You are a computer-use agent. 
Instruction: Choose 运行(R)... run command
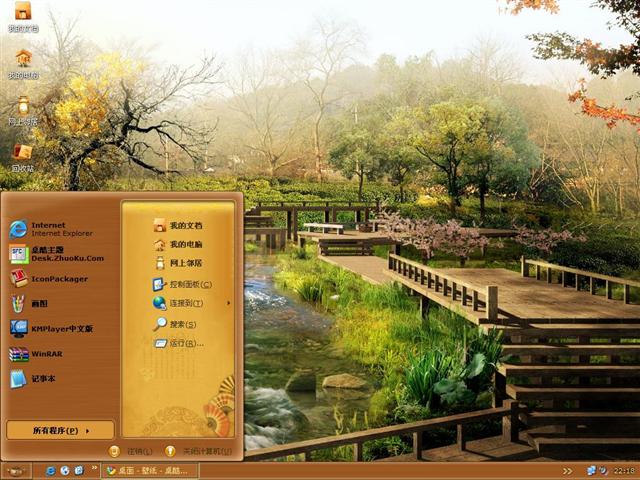(178, 344)
